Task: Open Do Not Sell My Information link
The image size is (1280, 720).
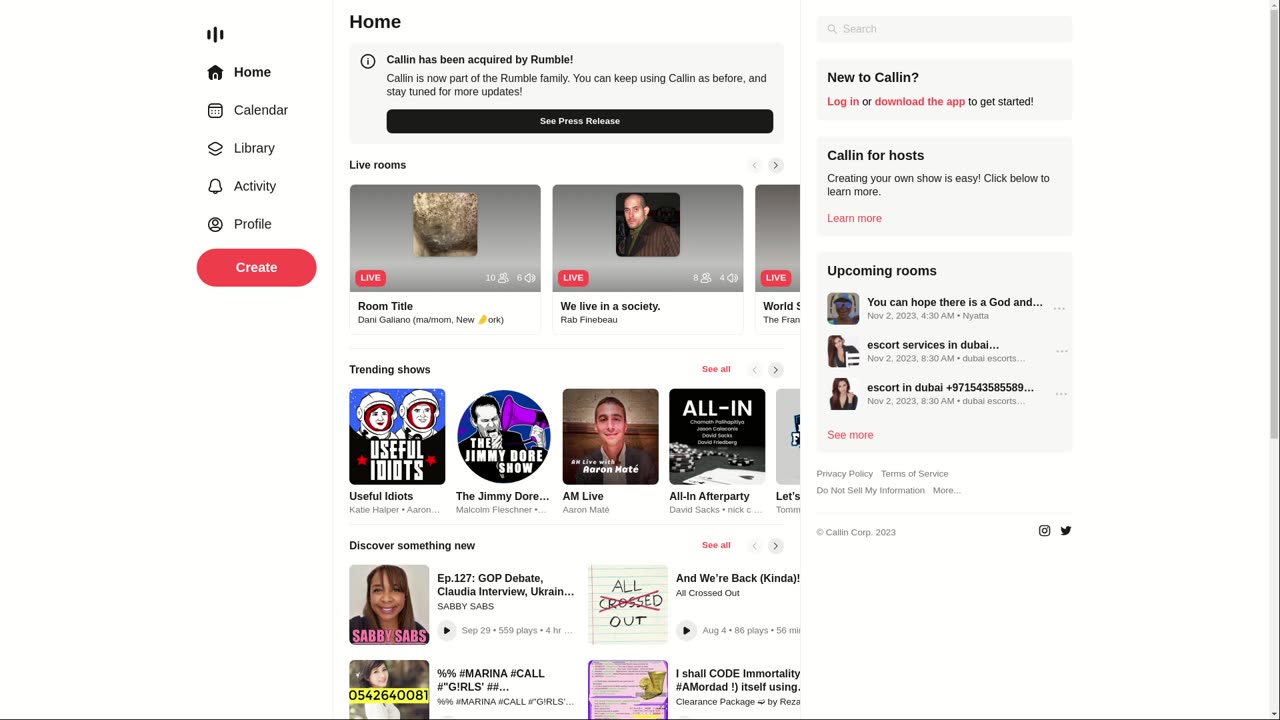Action: (870, 491)
